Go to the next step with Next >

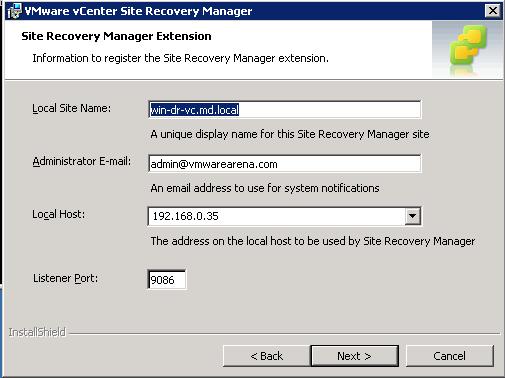pyautogui.click(x=354, y=356)
